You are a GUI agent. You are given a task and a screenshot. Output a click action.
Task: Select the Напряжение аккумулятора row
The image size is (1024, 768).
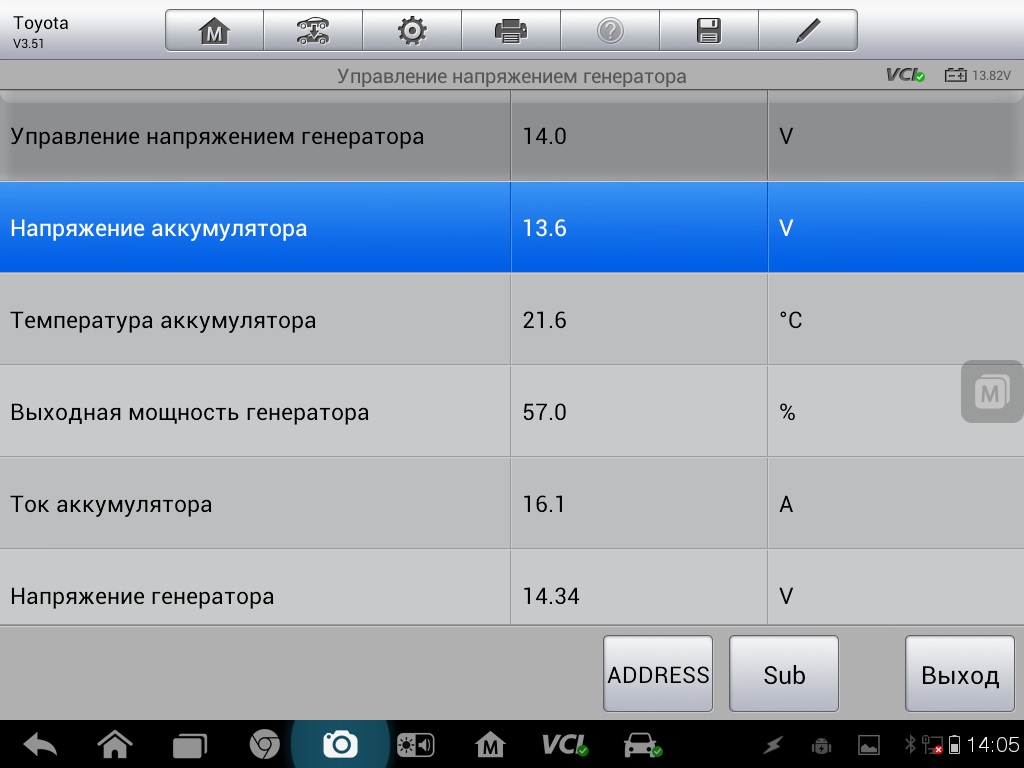click(255, 228)
